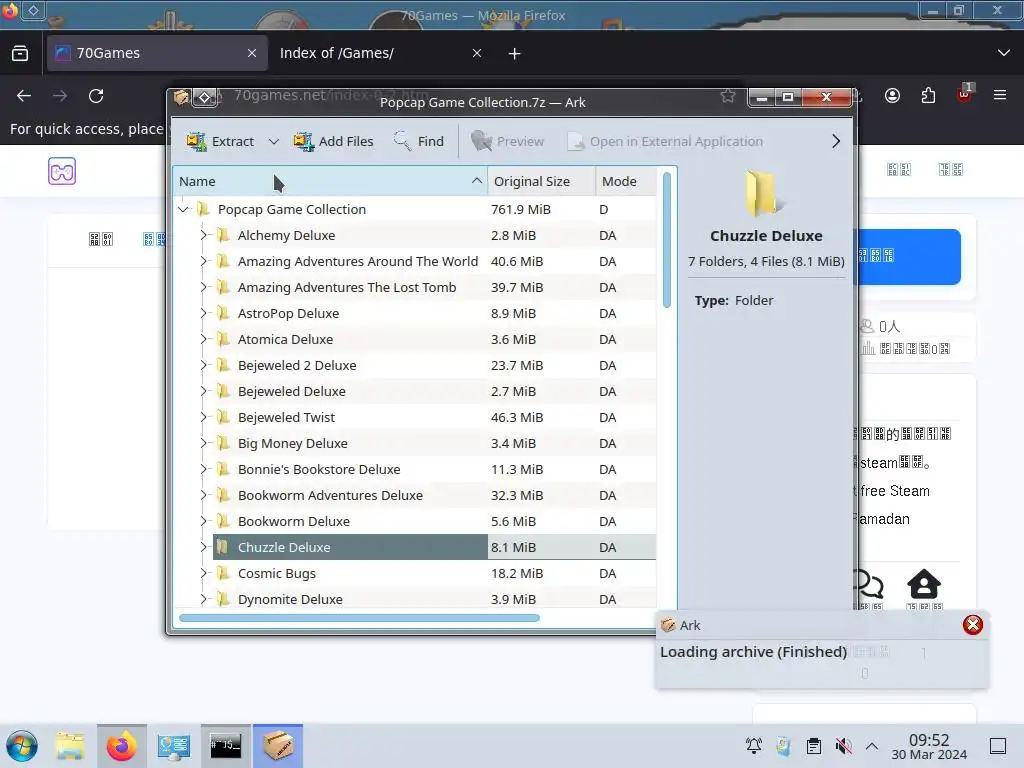Collapse the Popcap Game Collection root folder
1024x768 pixels.
pos(184,209)
